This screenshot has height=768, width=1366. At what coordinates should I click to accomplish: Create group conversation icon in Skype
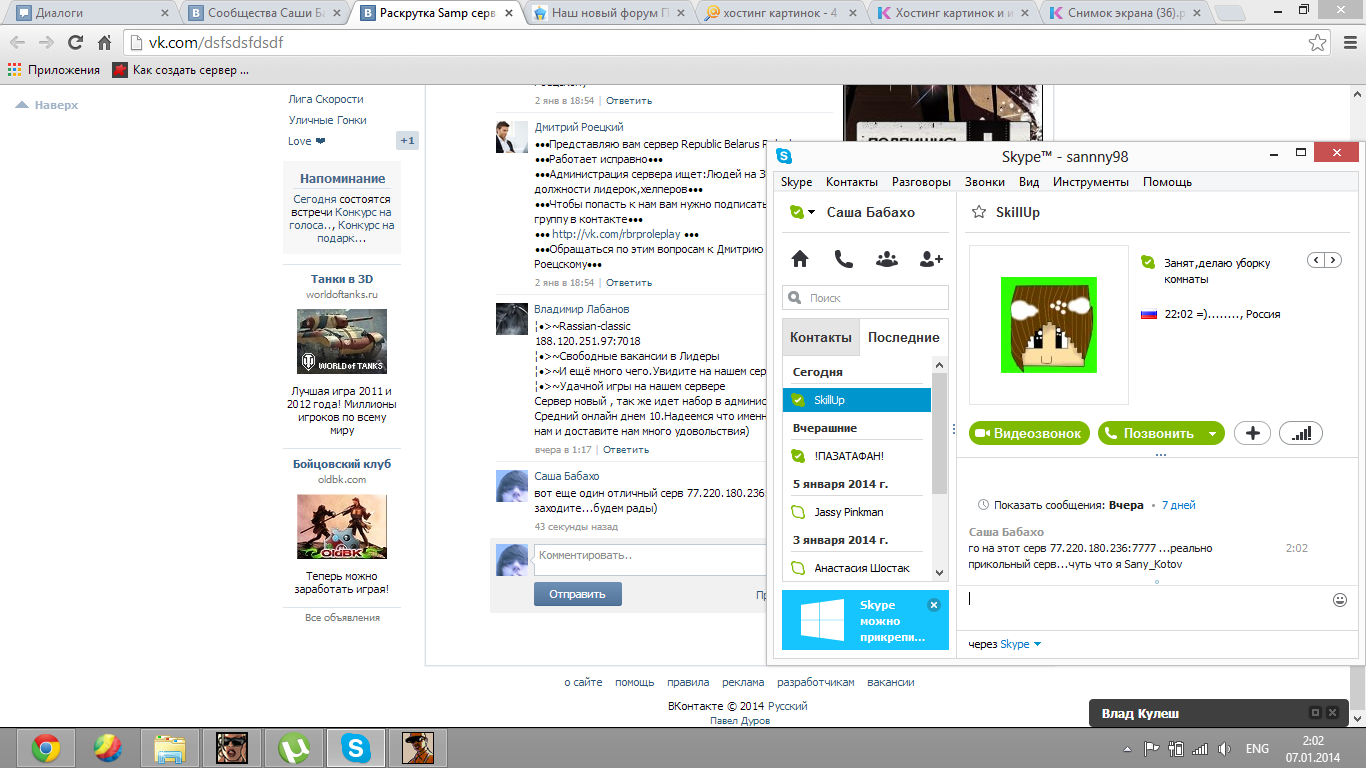[886, 259]
